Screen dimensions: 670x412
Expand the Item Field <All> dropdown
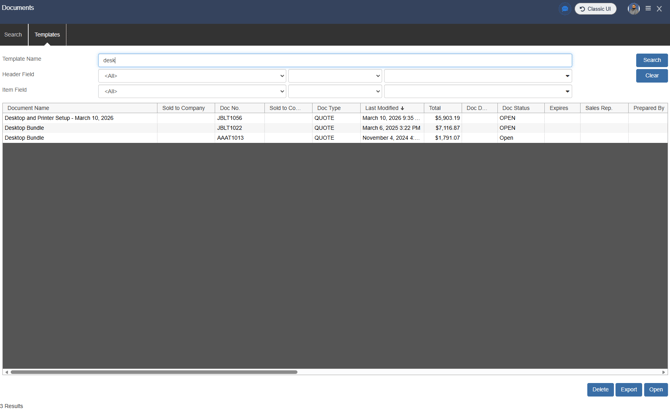coord(192,91)
